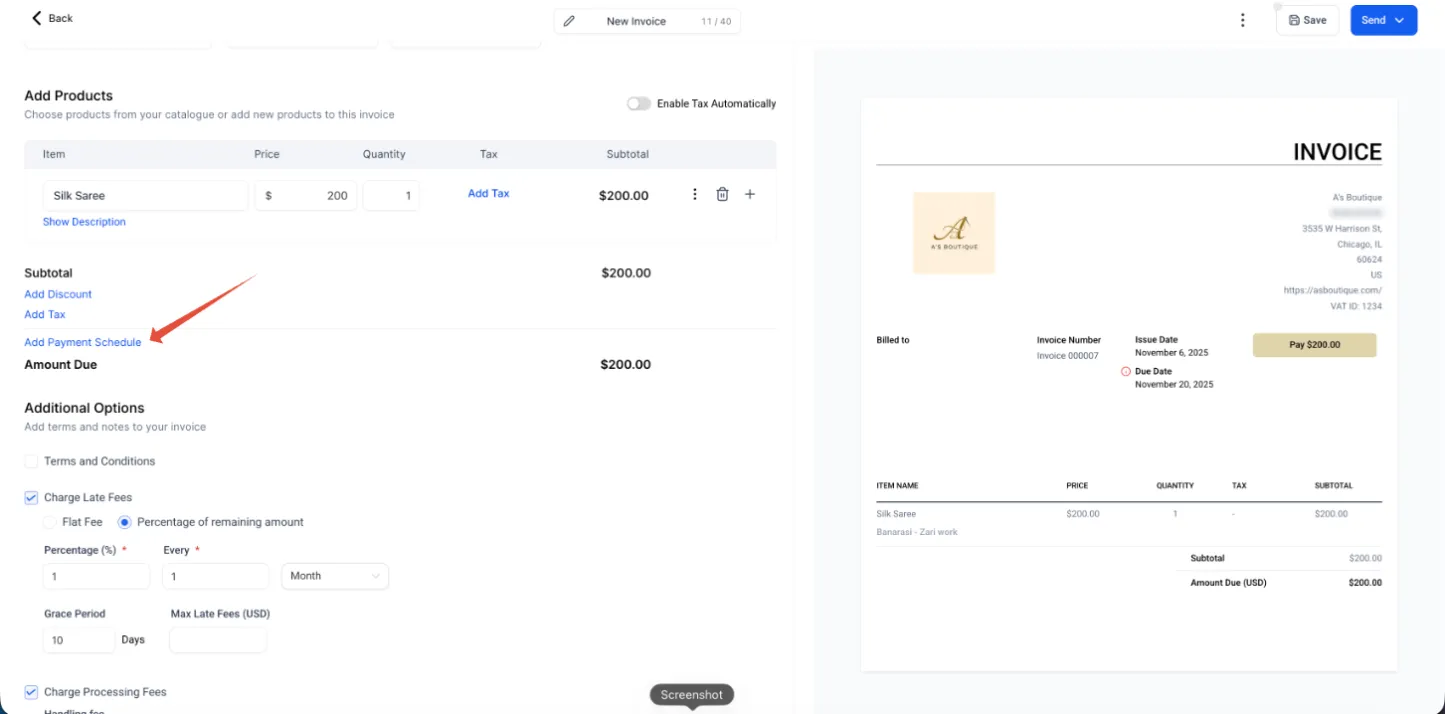Delete the Silk Saree item with trash icon
The width and height of the screenshot is (1445, 714).
(722, 194)
